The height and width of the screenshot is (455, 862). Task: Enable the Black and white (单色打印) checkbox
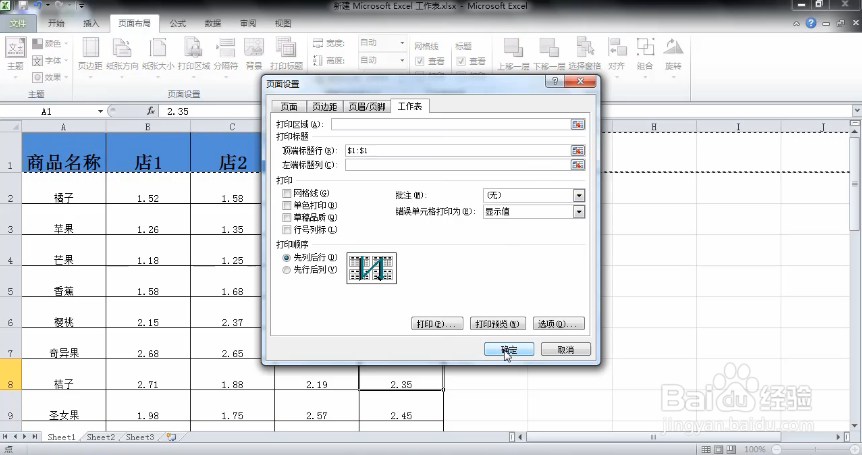coord(286,206)
